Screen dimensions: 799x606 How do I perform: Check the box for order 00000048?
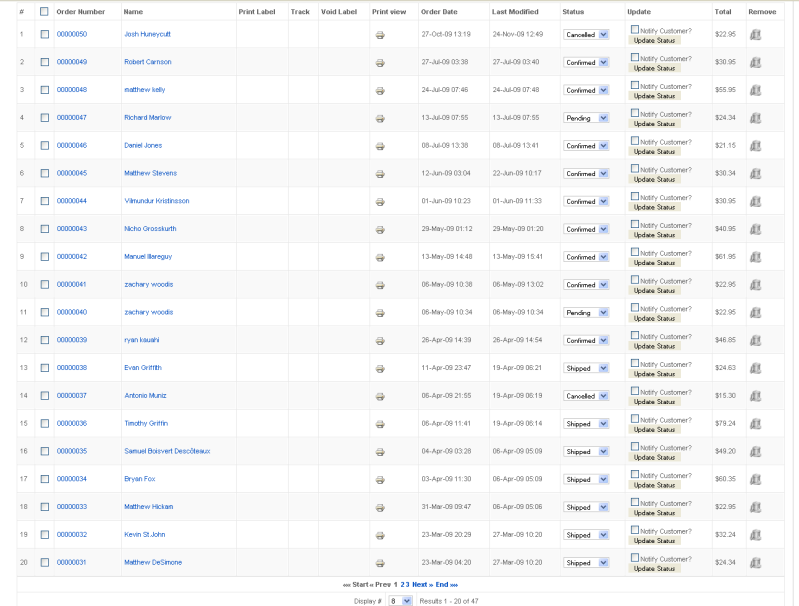point(45,90)
